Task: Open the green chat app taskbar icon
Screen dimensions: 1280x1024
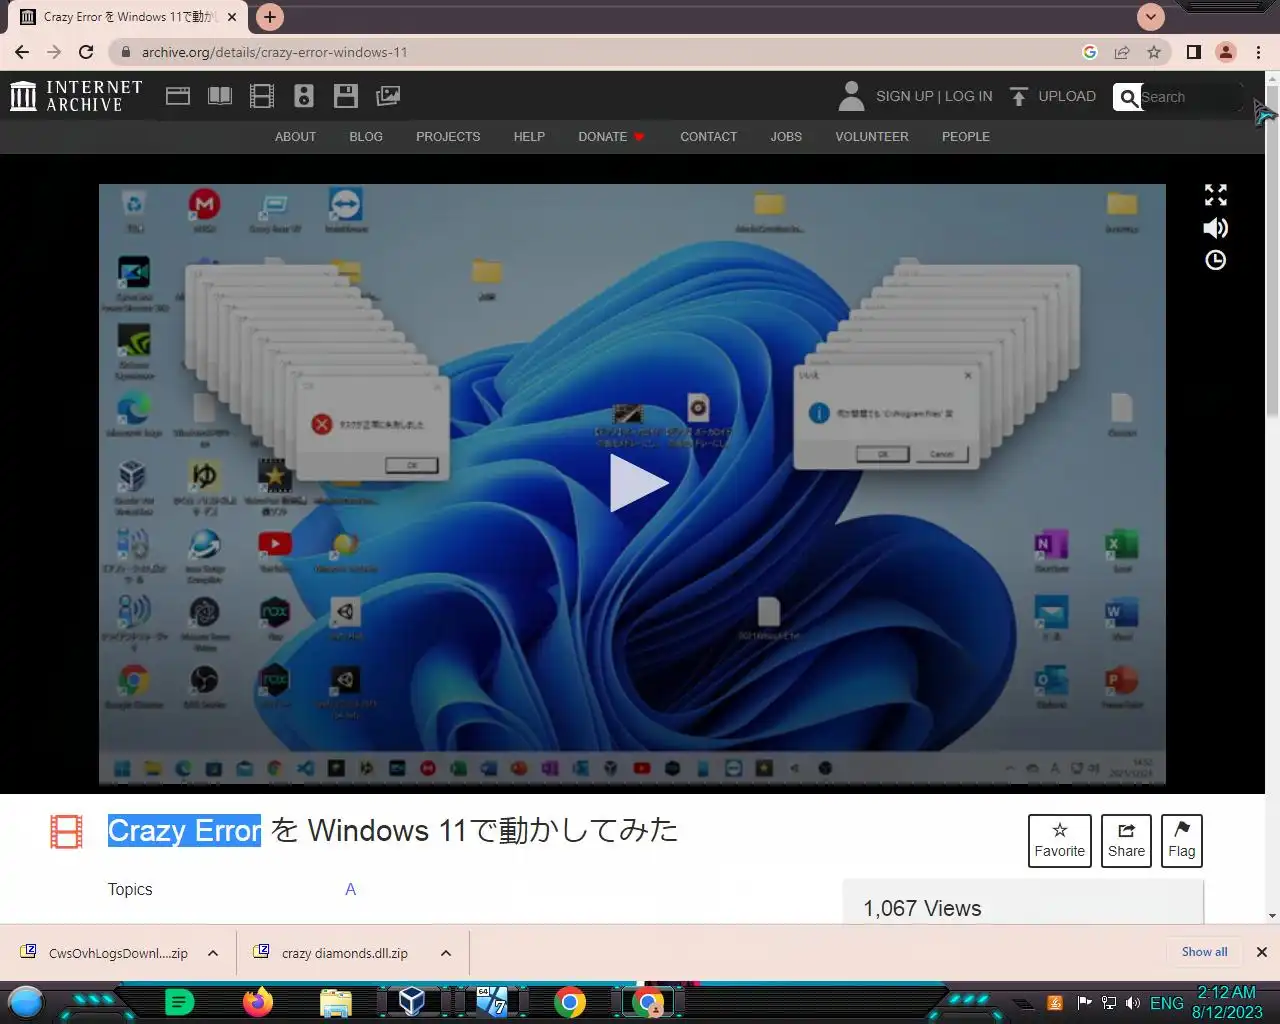Action: coord(179,1002)
